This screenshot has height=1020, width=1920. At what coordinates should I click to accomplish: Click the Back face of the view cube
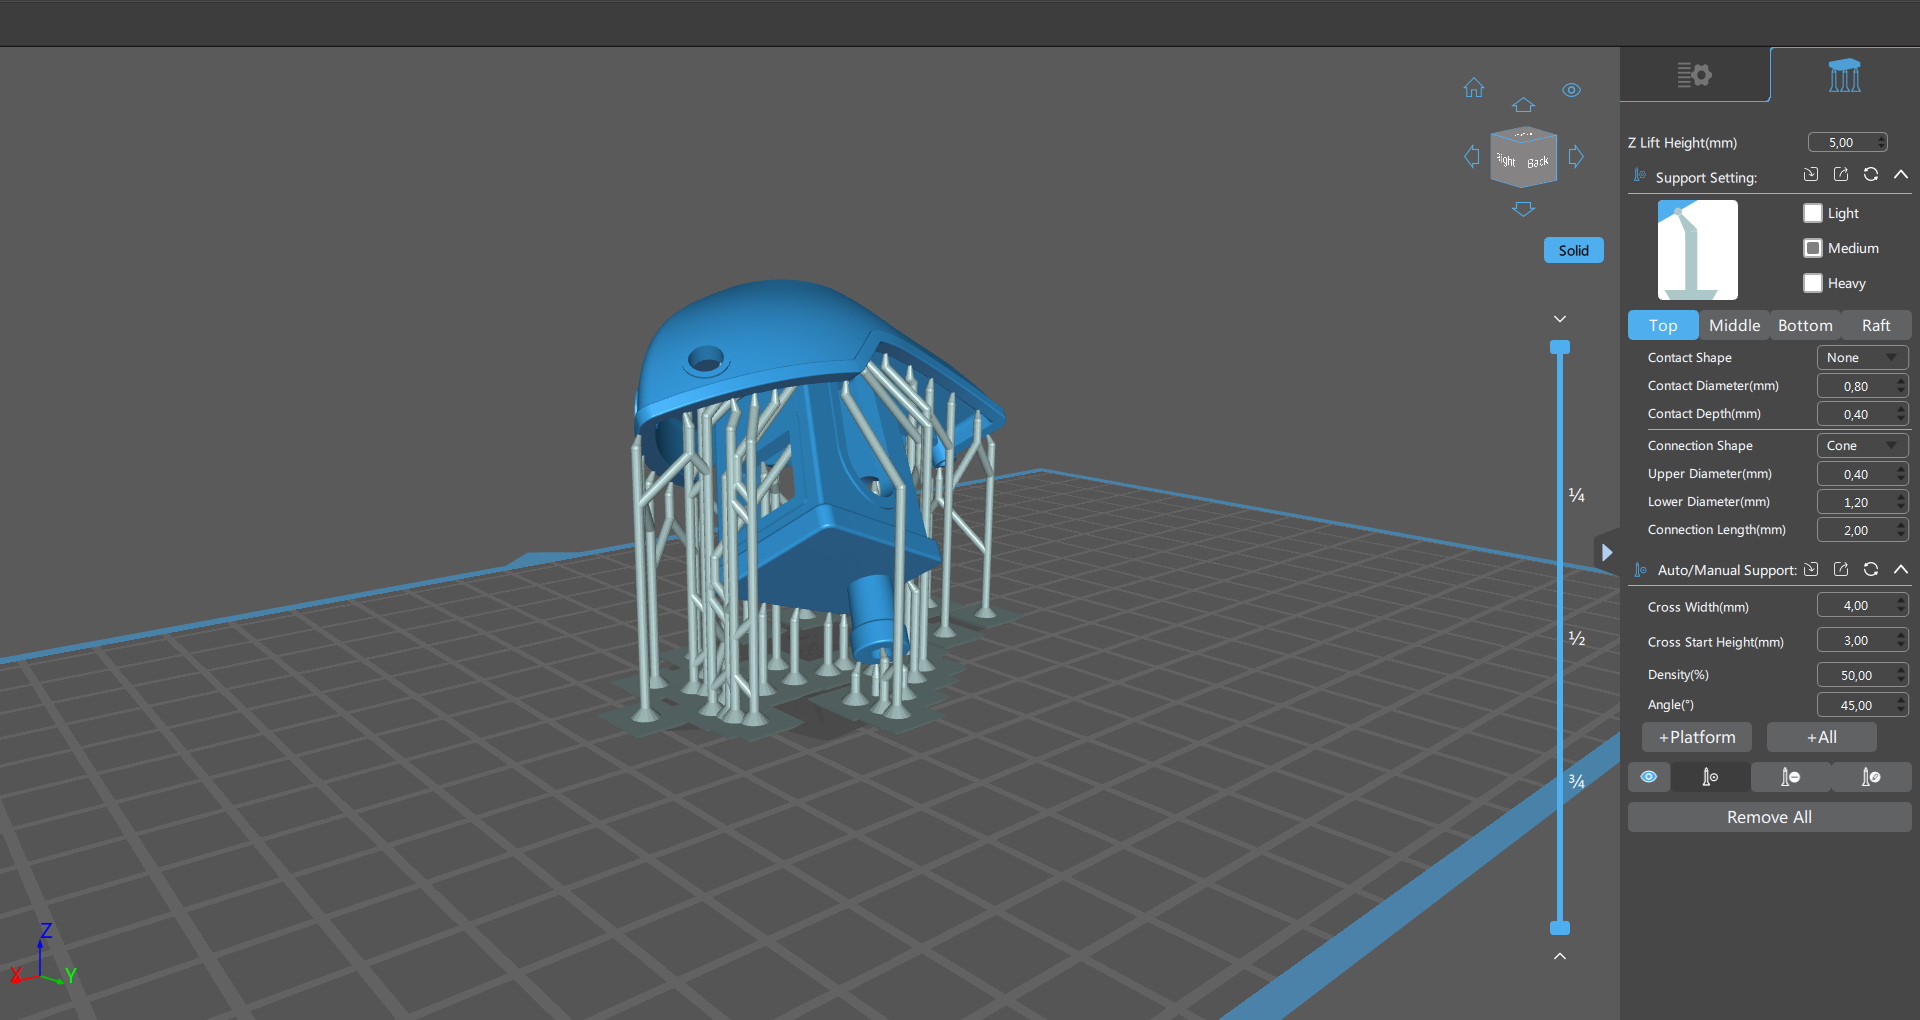click(x=1538, y=162)
